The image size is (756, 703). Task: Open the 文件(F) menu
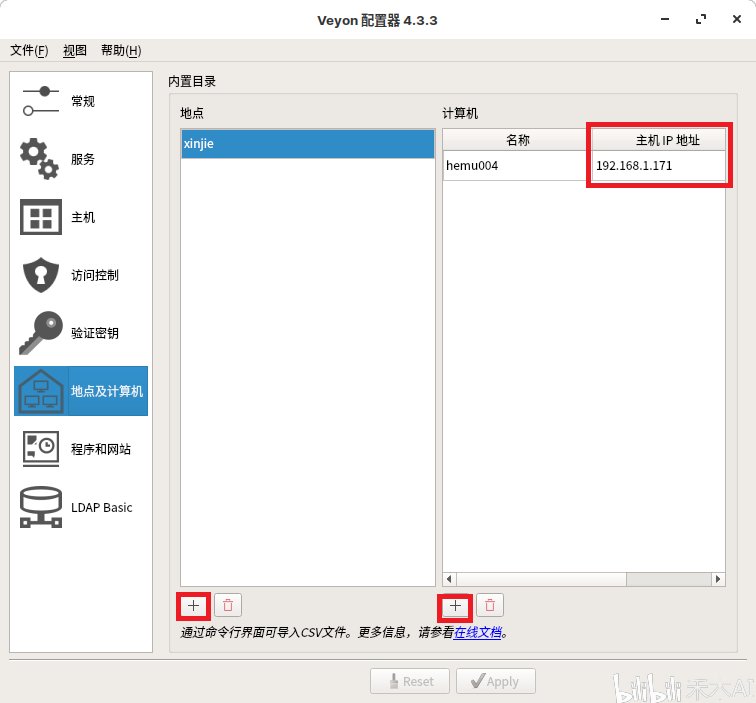click(29, 50)
